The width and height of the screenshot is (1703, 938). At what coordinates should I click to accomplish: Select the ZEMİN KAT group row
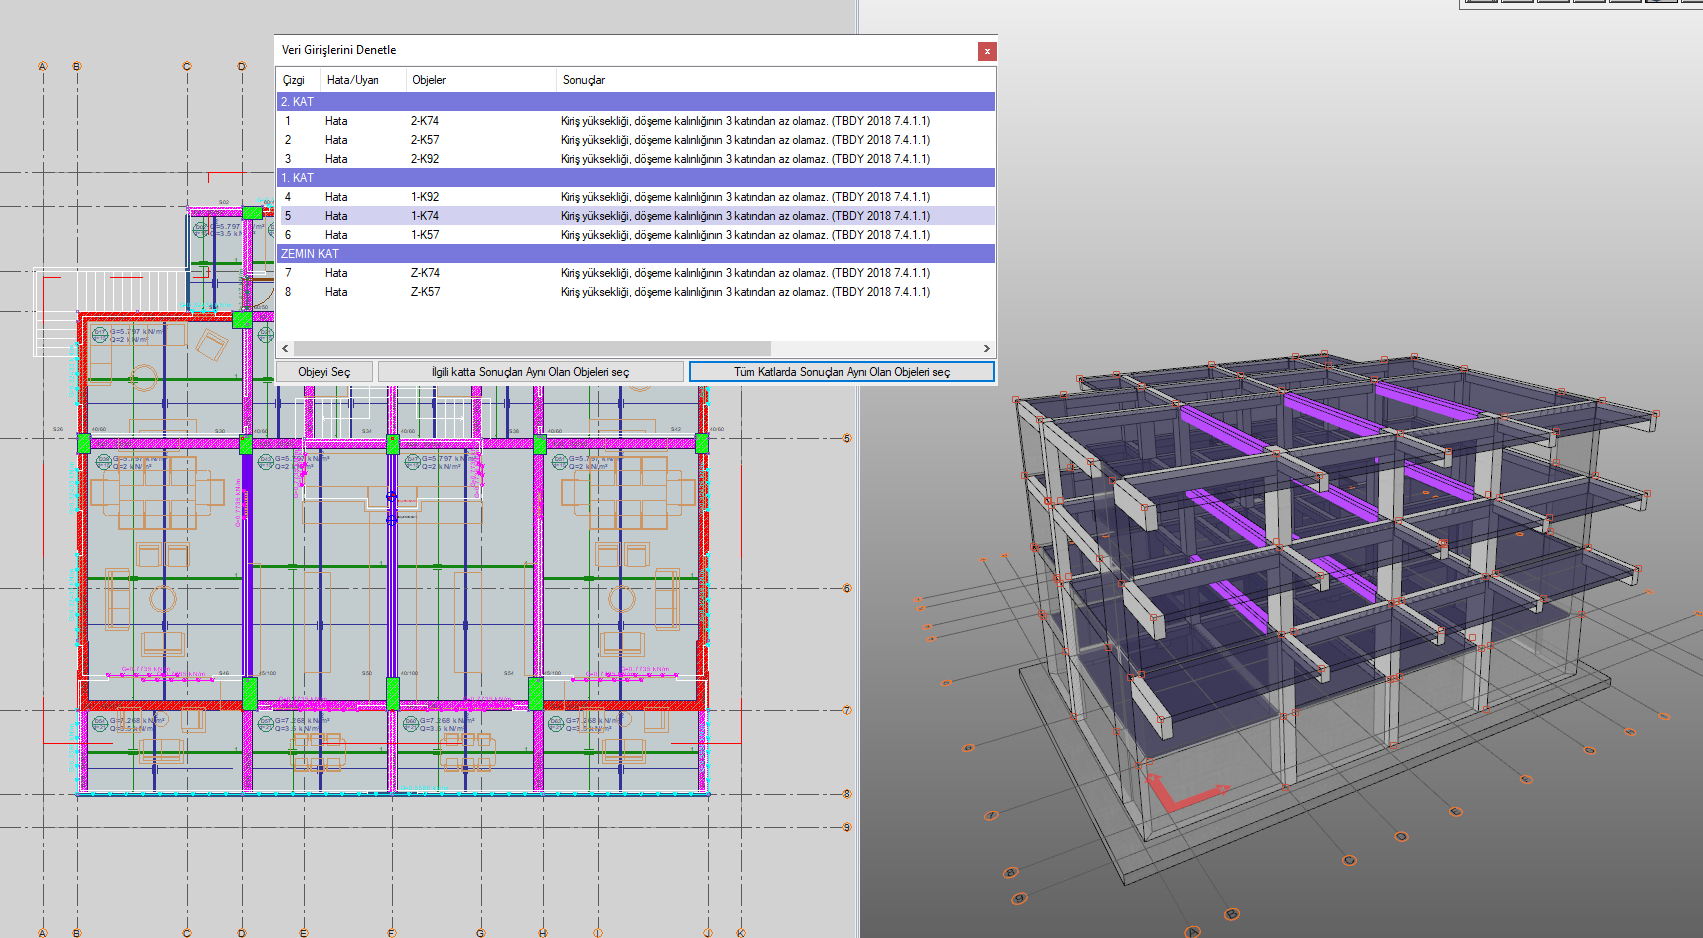coord(635,254)
